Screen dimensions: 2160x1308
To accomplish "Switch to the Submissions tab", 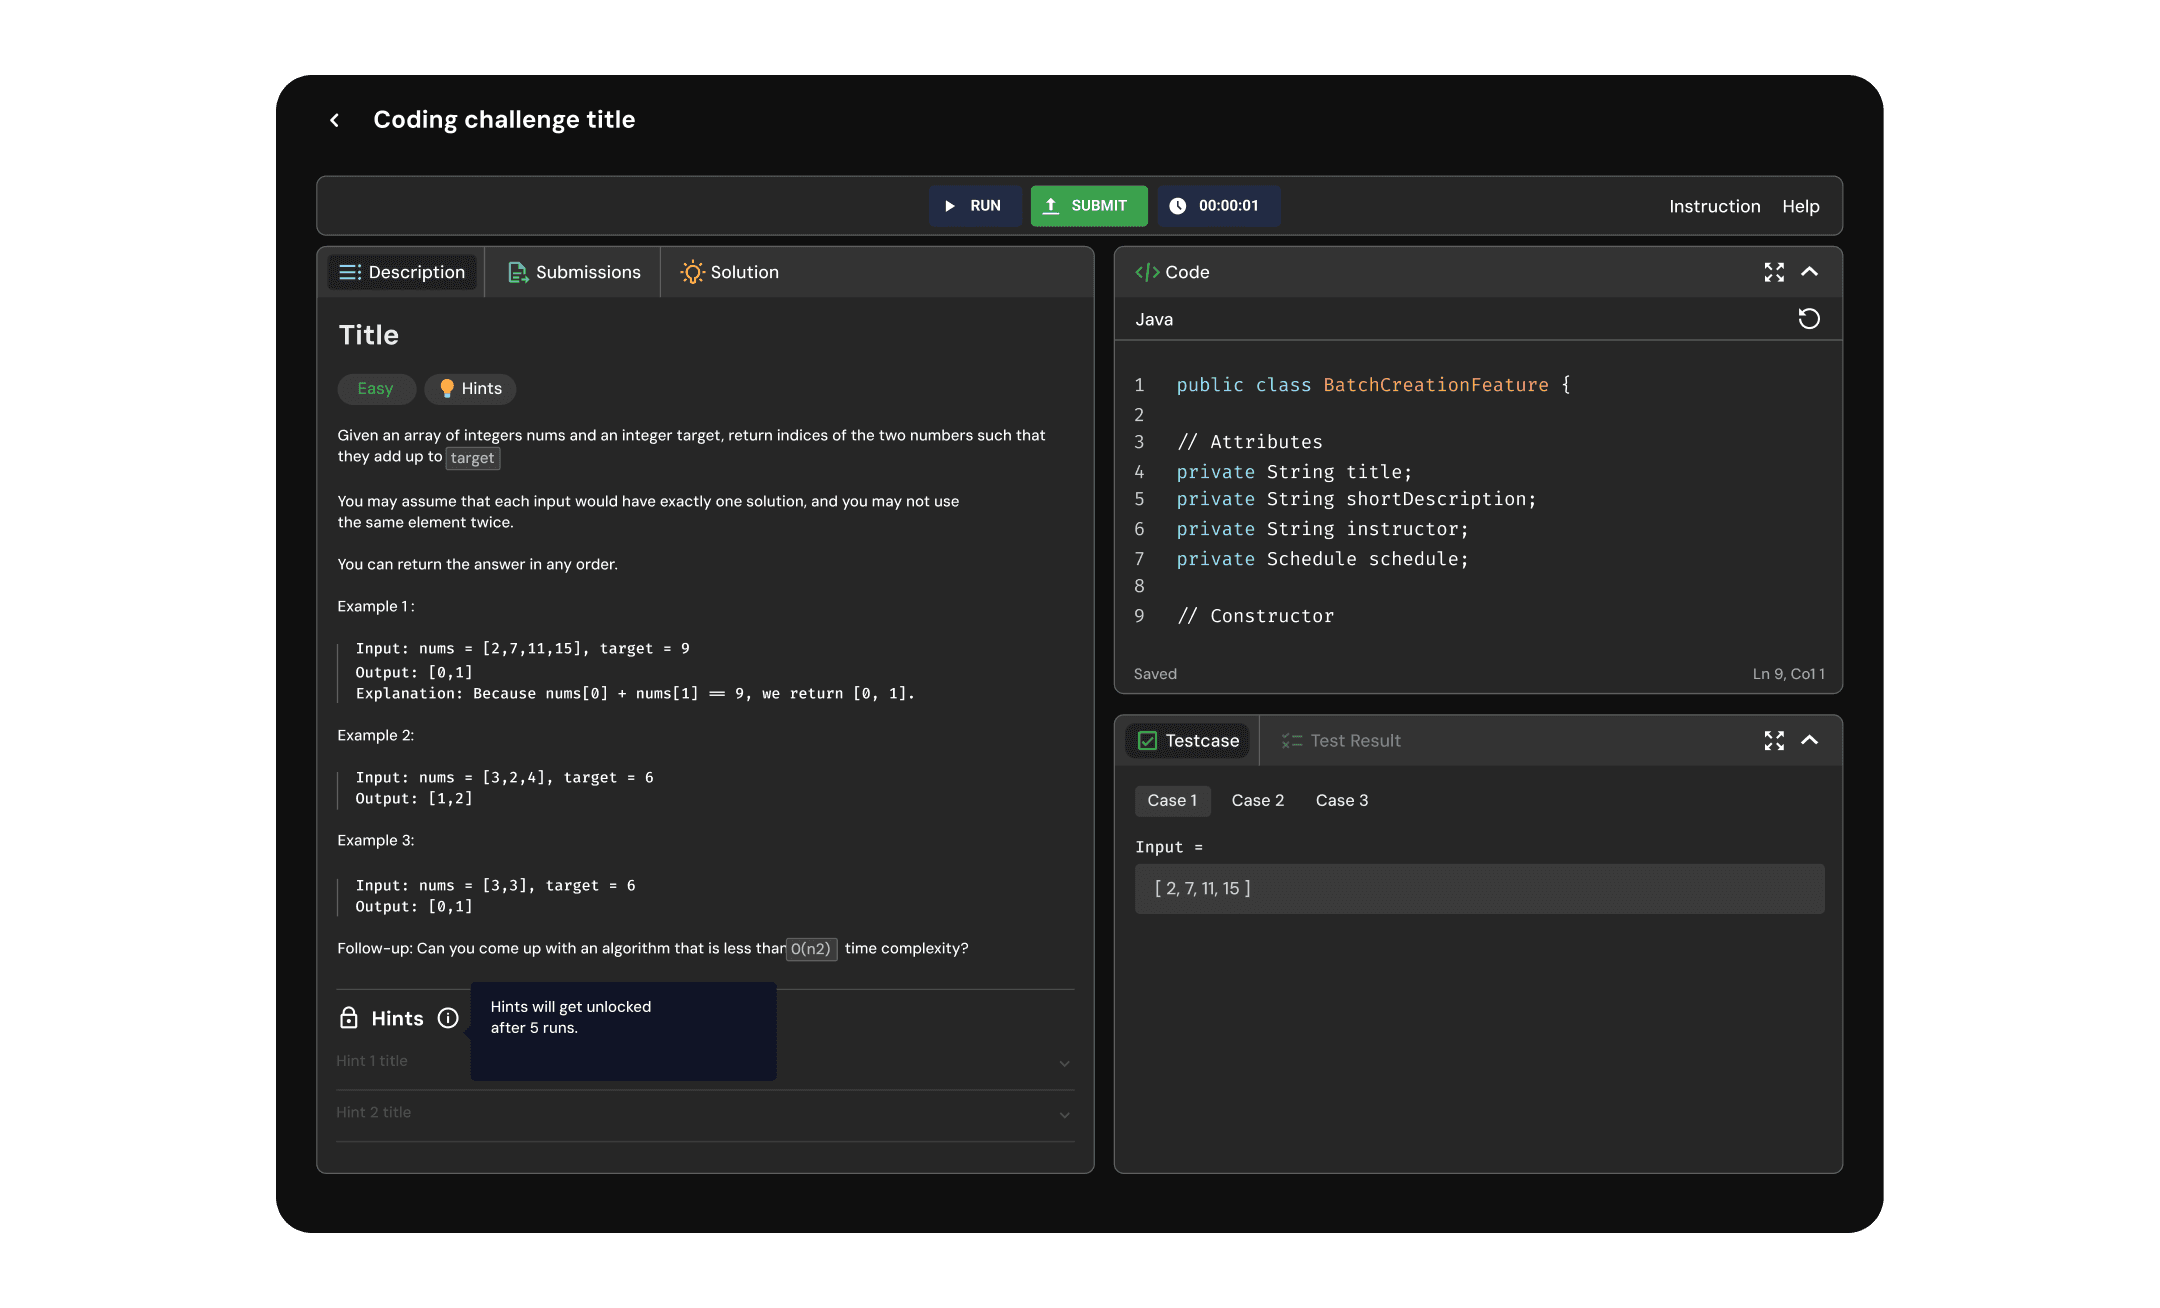I will pyautogui.click(x=574, y=272).
